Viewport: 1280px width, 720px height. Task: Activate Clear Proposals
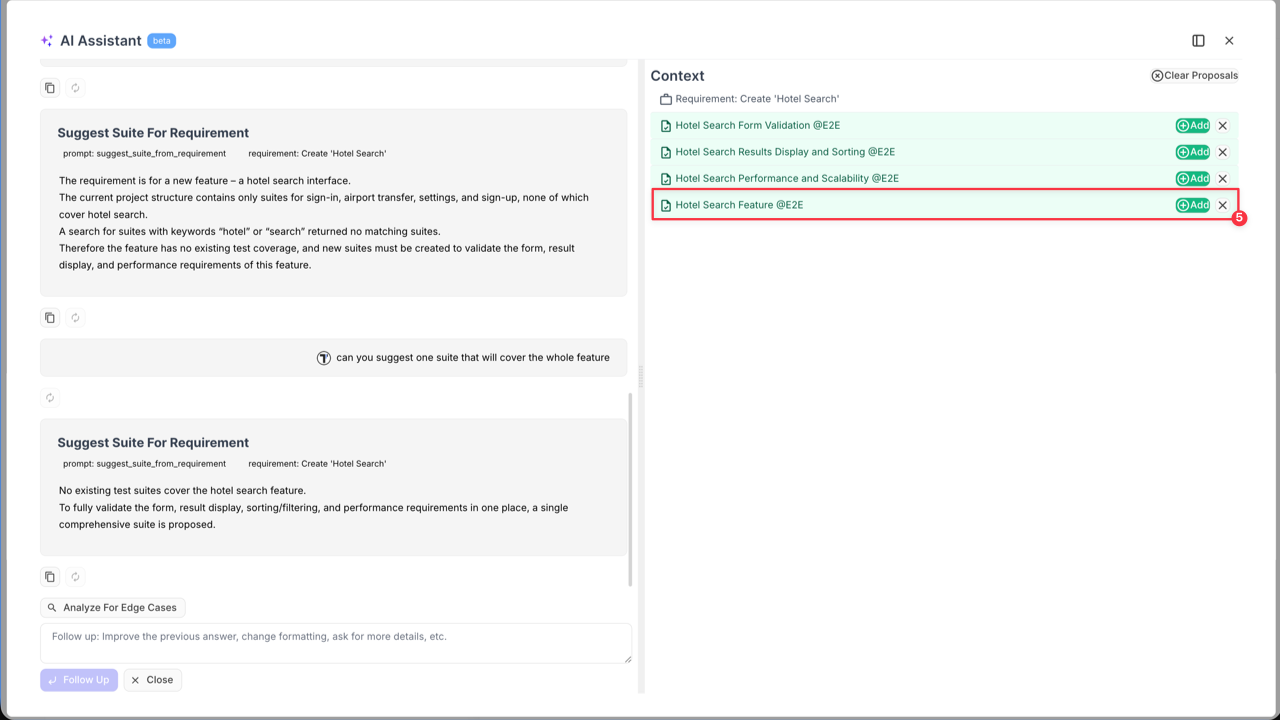1194,75
